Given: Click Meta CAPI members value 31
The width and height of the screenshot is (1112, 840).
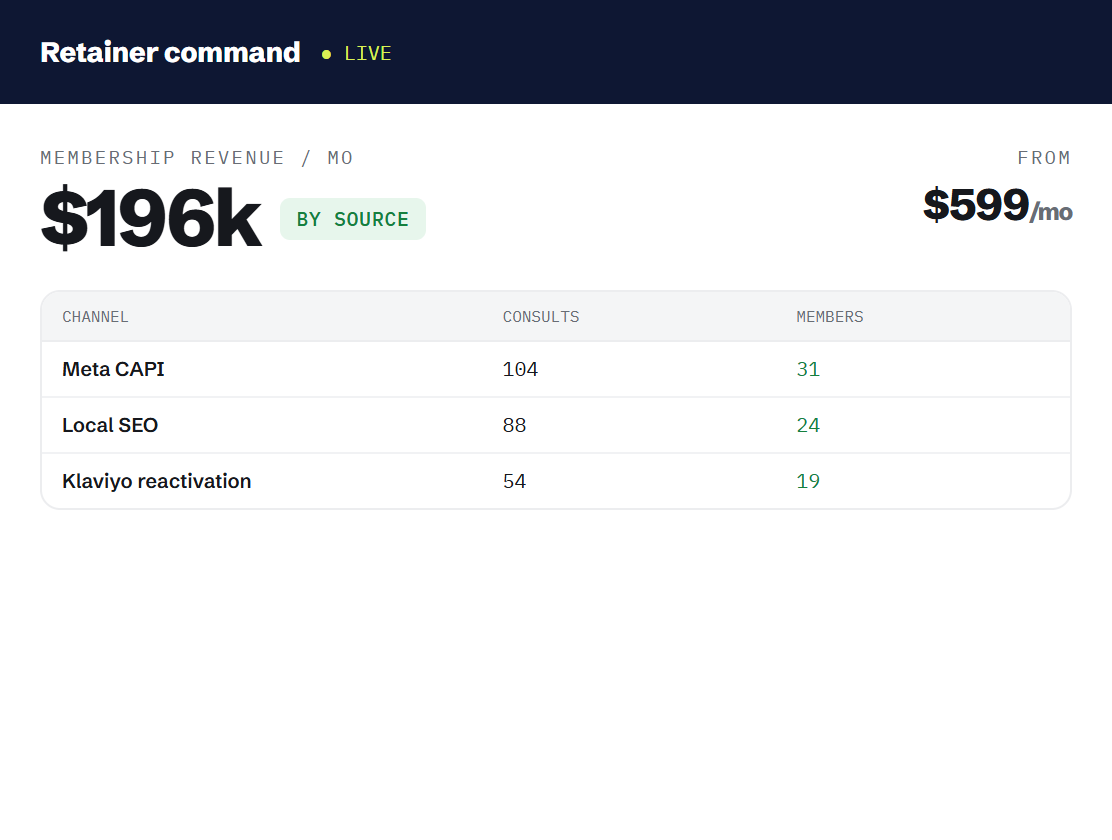Looking at the screenshot, I should (808, 370).
